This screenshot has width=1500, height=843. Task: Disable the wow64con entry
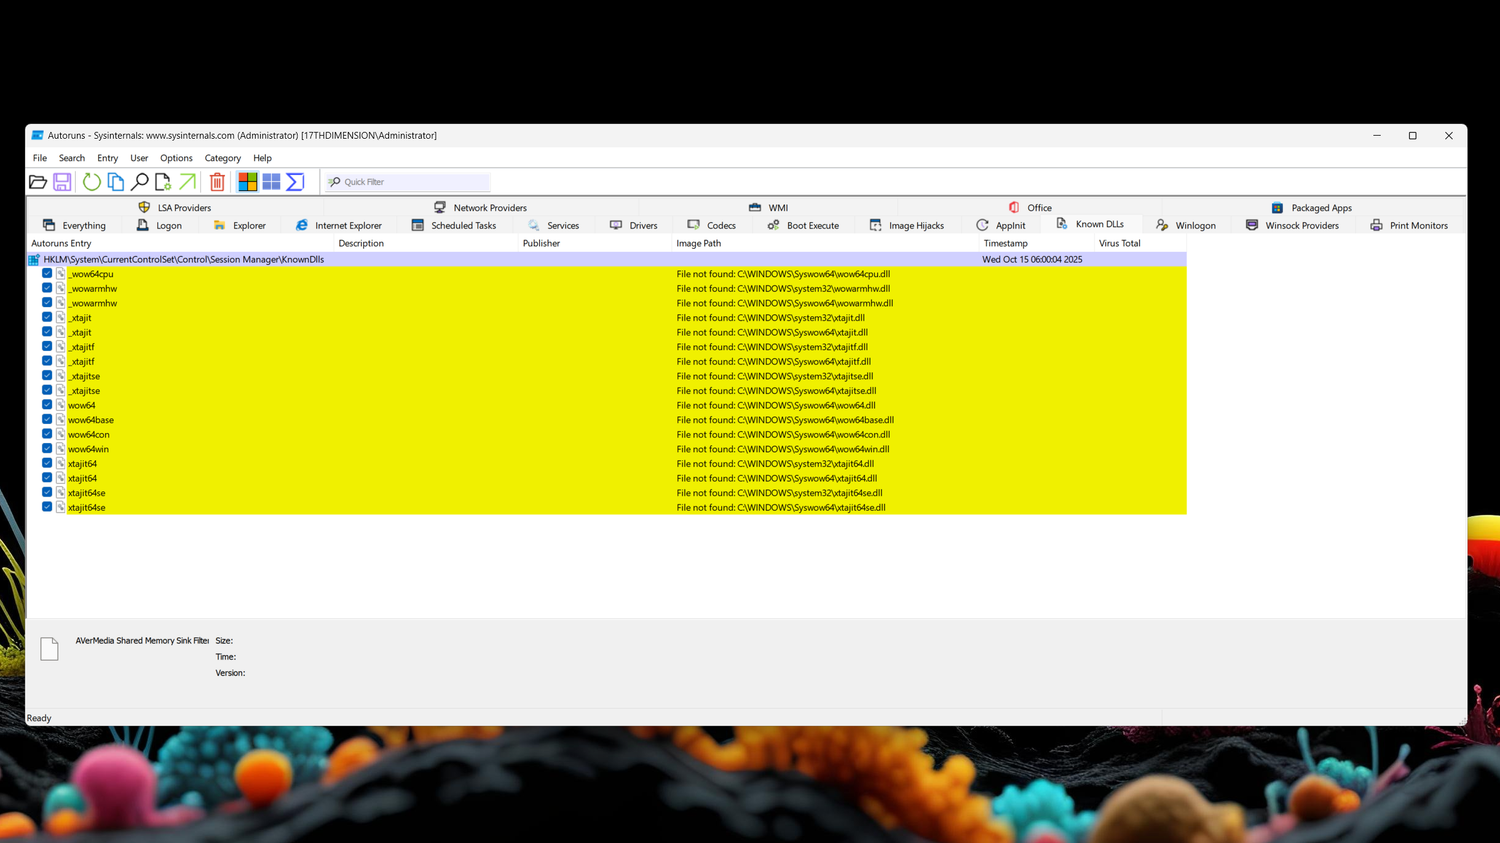click(47, 434)
